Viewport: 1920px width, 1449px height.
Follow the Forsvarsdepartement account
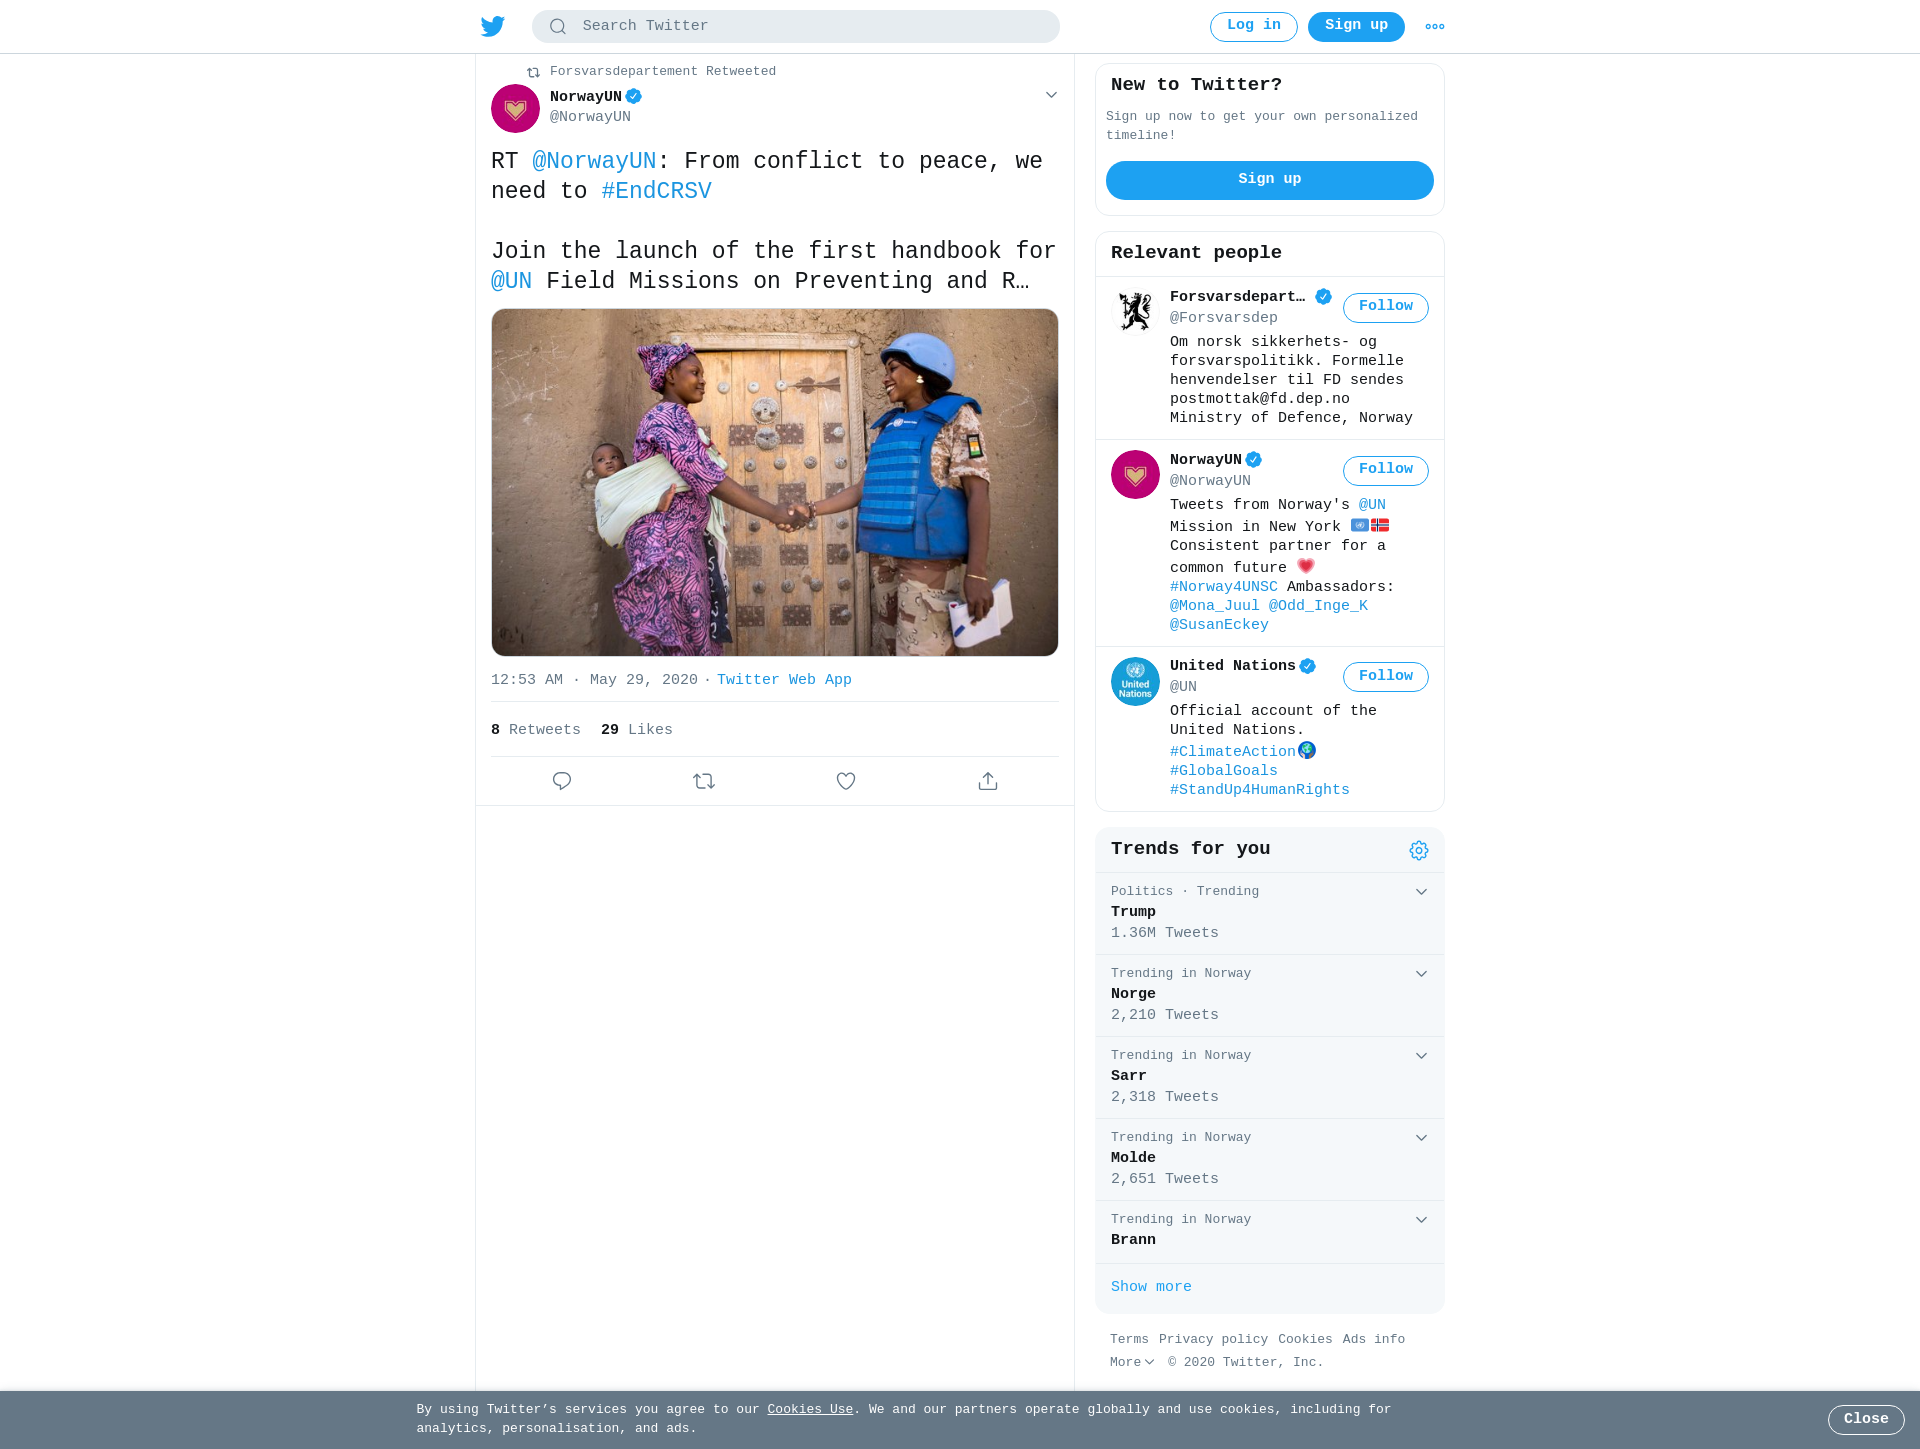click(1385, 307)
